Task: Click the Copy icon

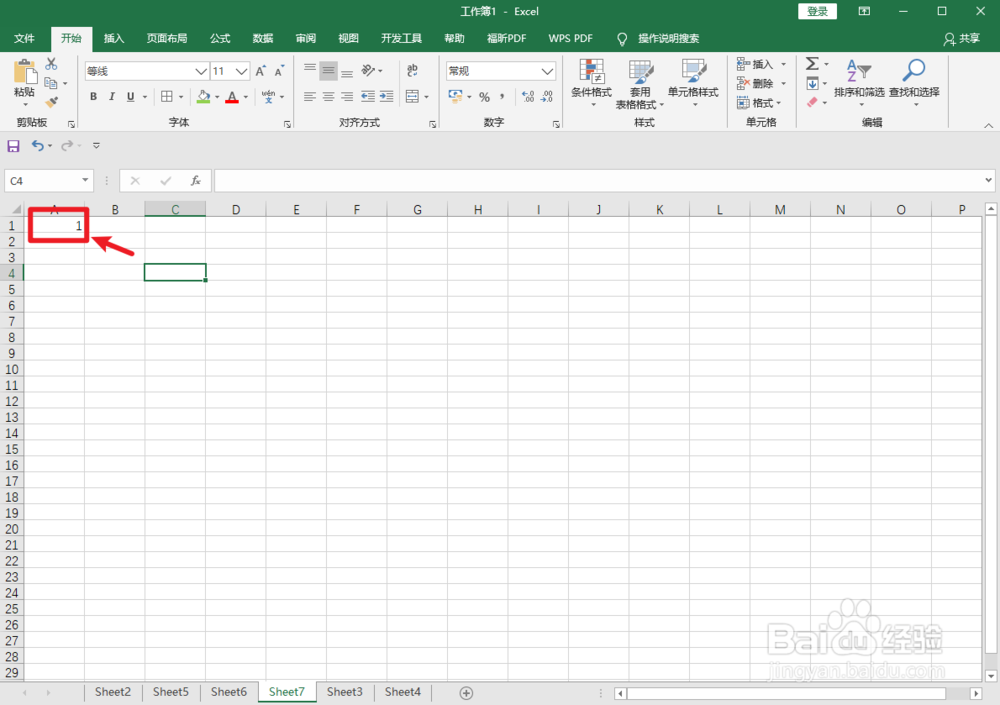Action: (51, 83)
